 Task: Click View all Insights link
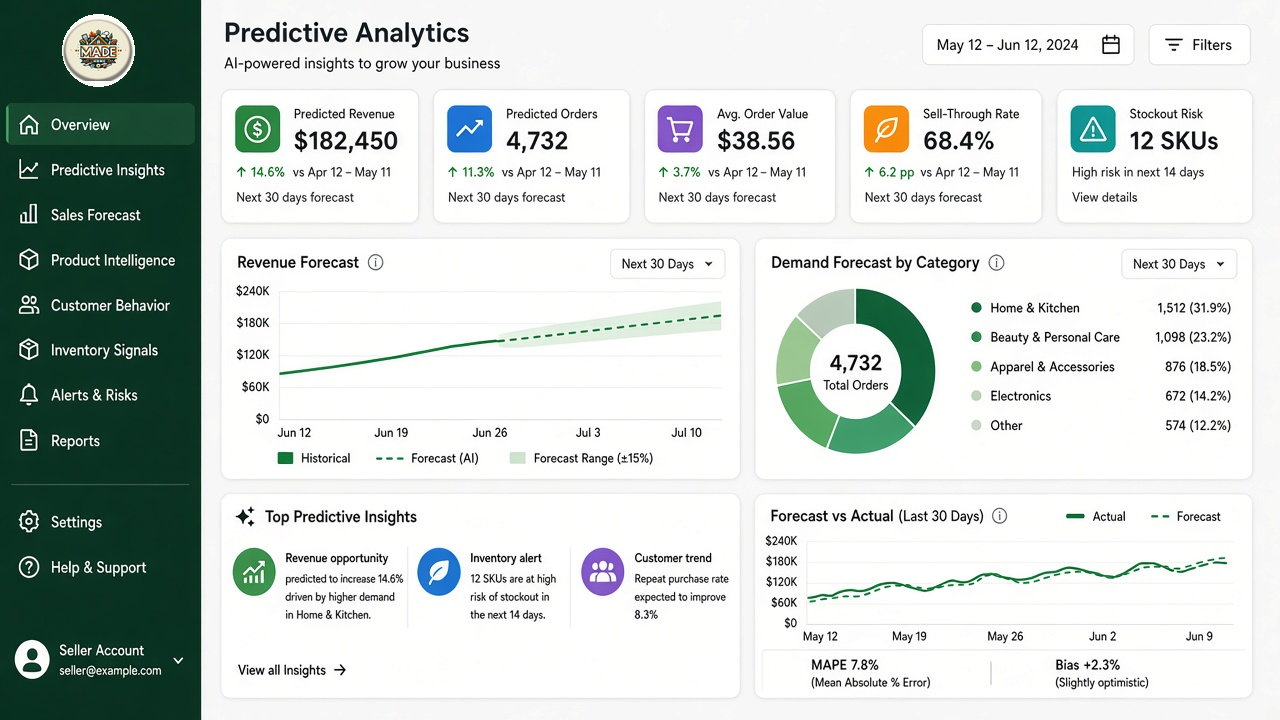tap(292, 670)
